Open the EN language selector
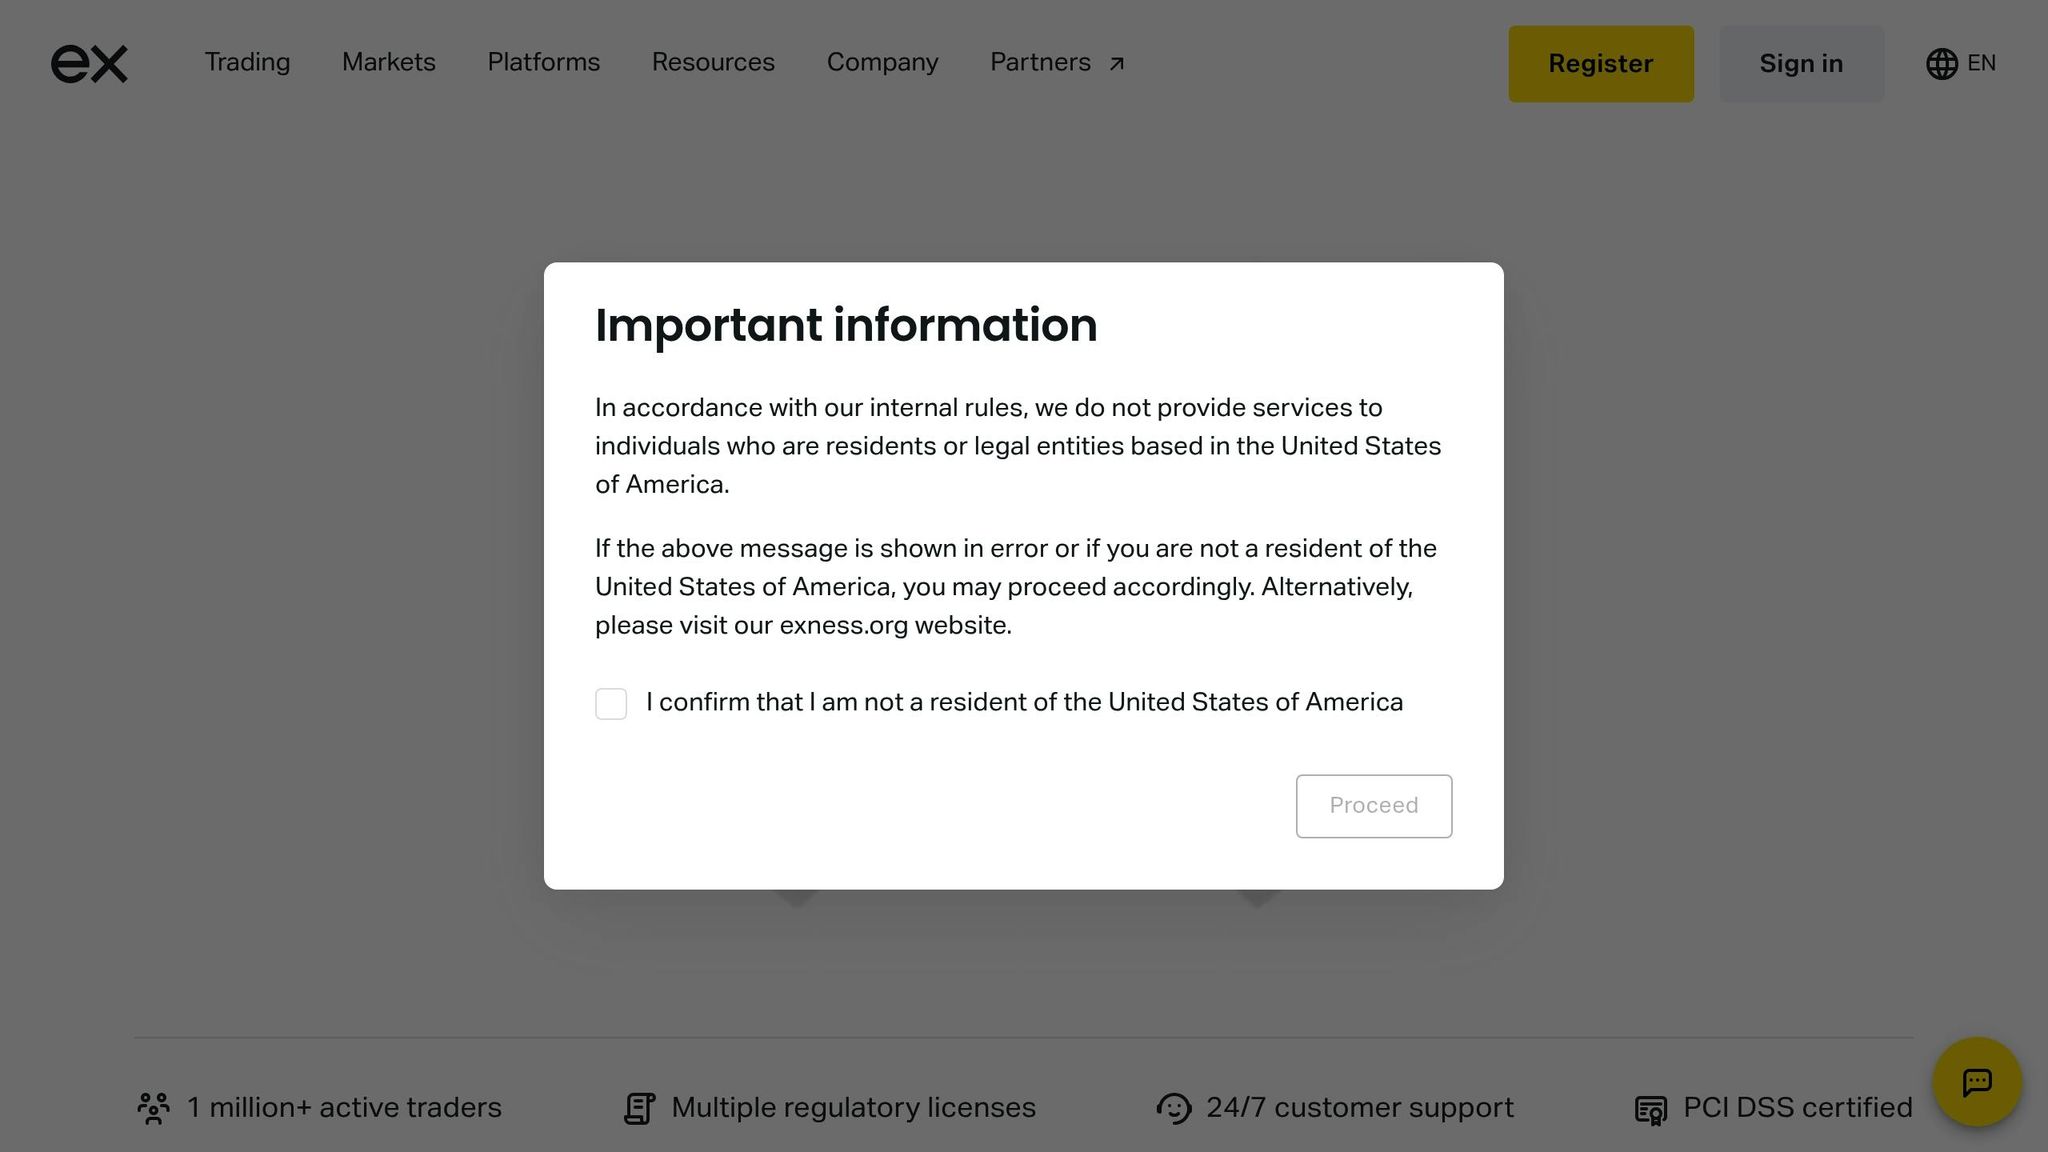 (x=1980, y=63)
